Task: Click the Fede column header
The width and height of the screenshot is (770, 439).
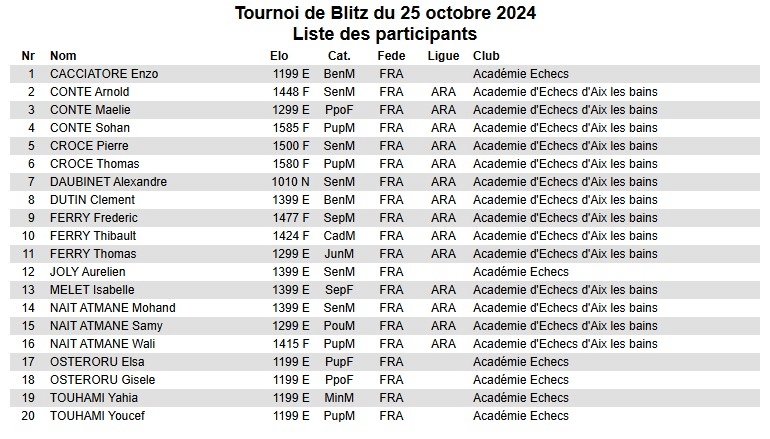Action: pos(391,56)
